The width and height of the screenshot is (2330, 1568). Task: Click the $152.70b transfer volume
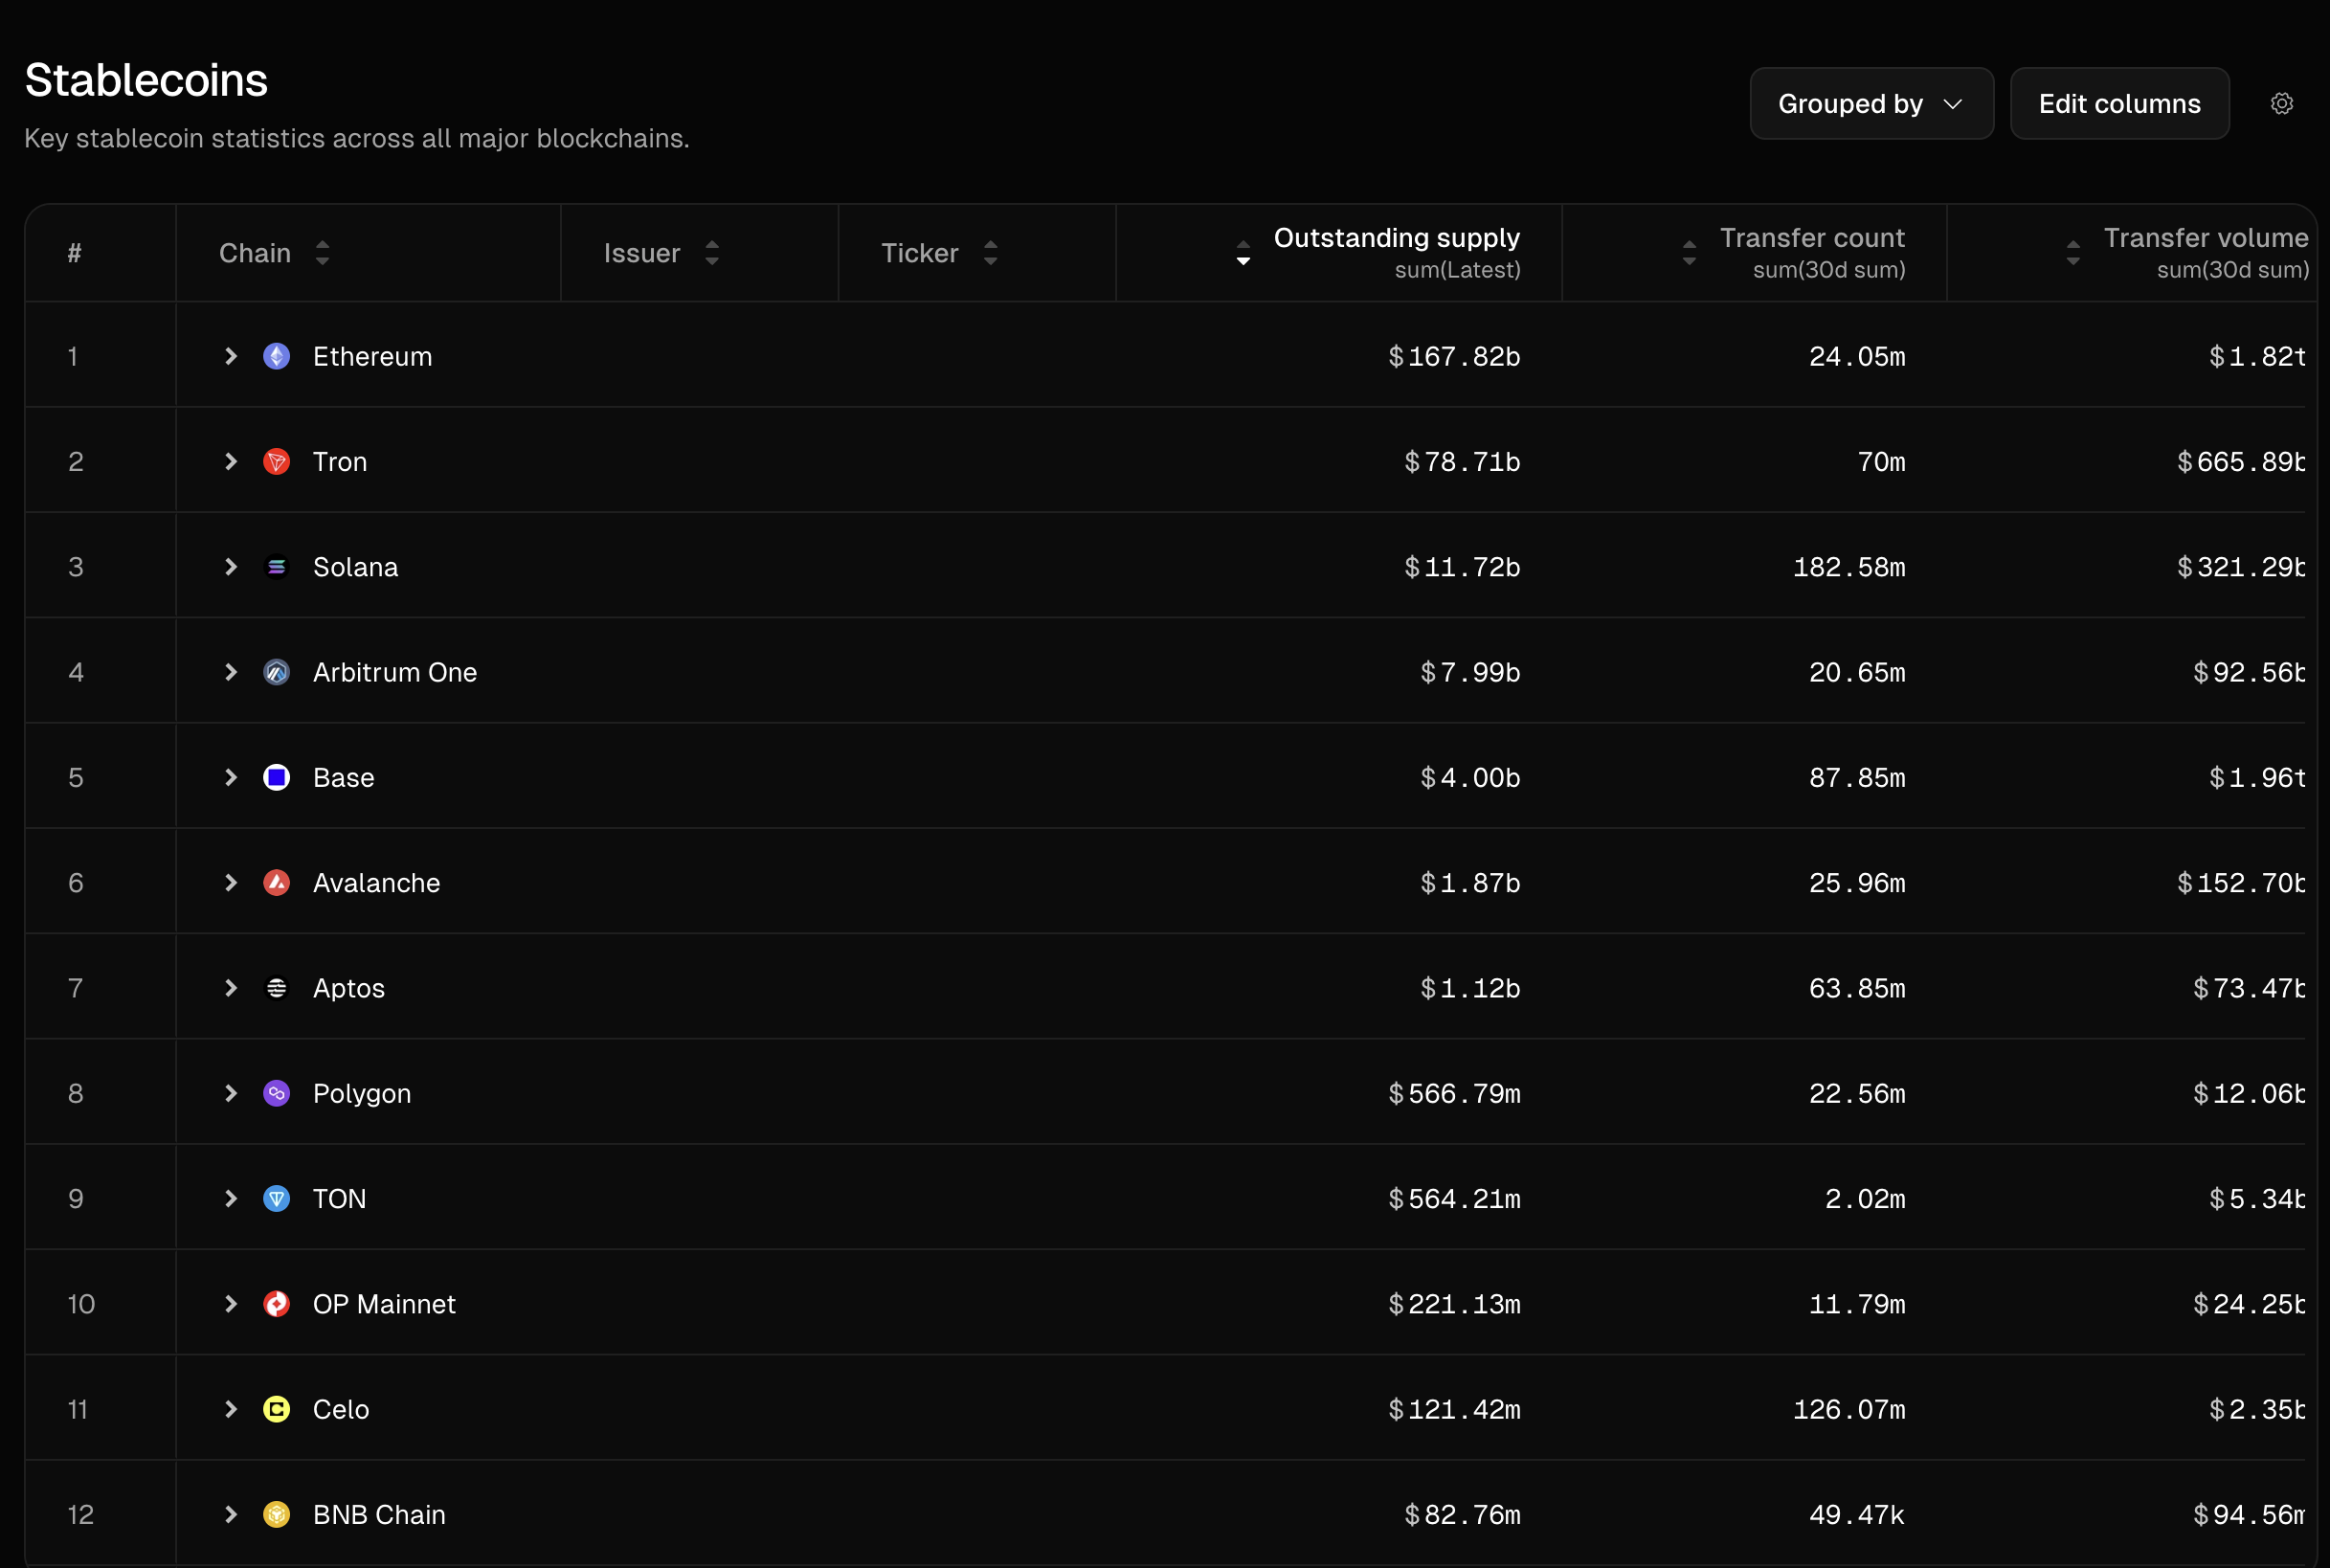(x=2240, y=883)
